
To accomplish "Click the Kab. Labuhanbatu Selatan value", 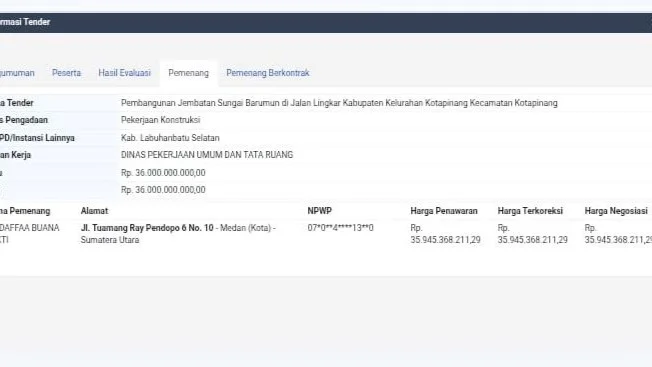I will (170, 138).
